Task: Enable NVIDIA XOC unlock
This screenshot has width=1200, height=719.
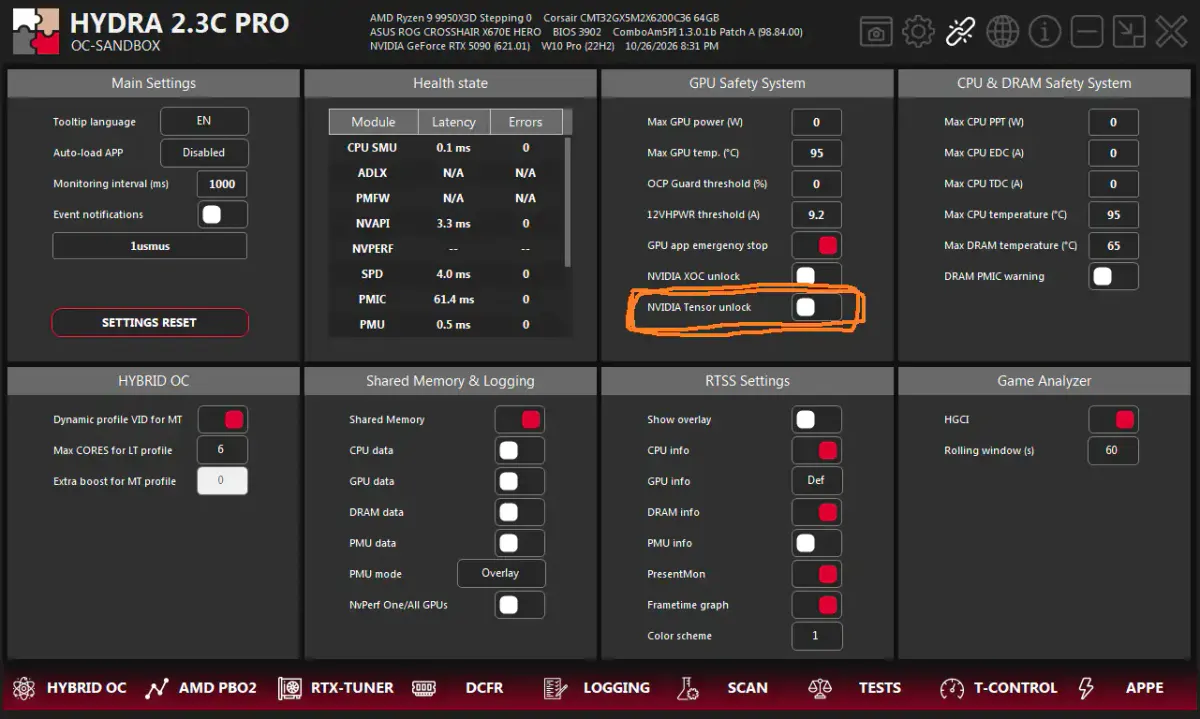Action: tap(816, 276)
